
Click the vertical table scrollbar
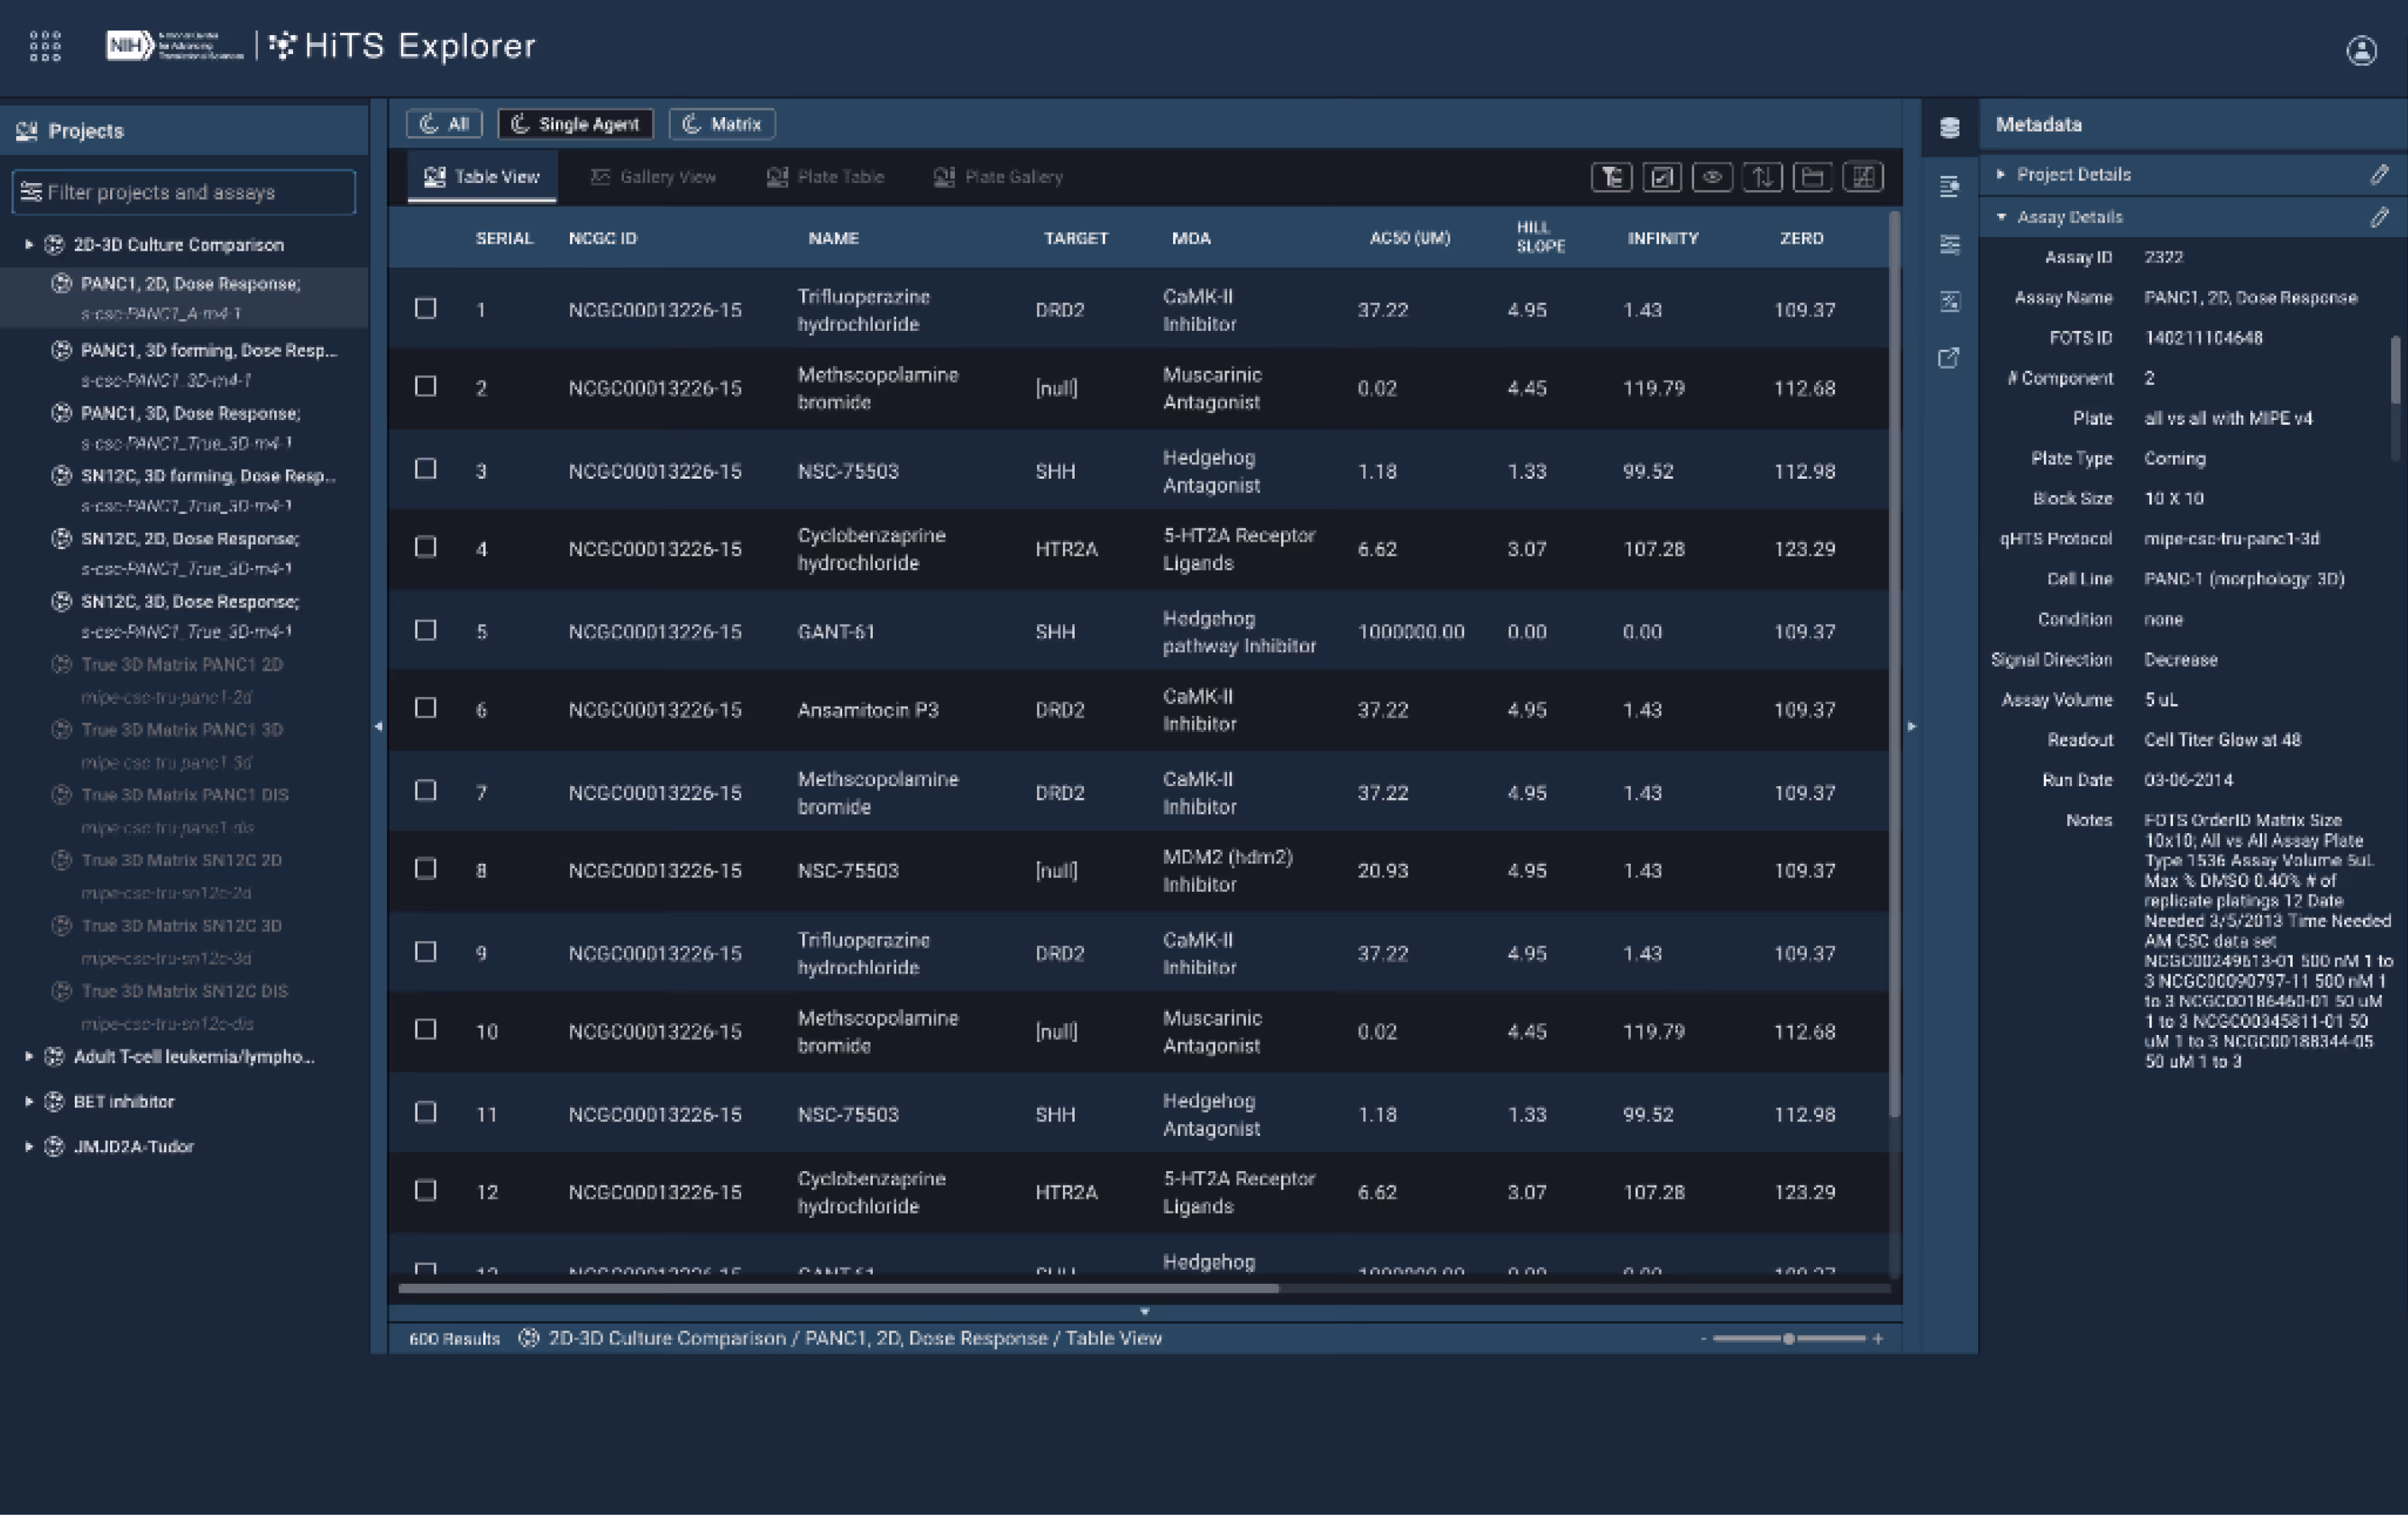tap(1894, 665)
